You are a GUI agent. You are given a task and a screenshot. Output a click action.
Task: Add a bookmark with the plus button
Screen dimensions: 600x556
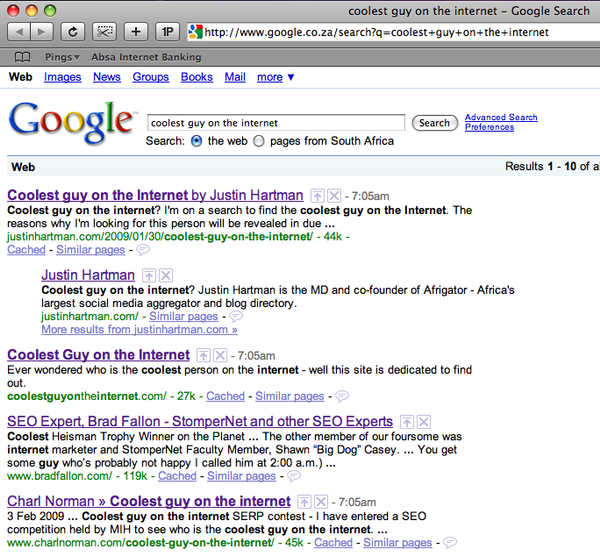point(136,32)
